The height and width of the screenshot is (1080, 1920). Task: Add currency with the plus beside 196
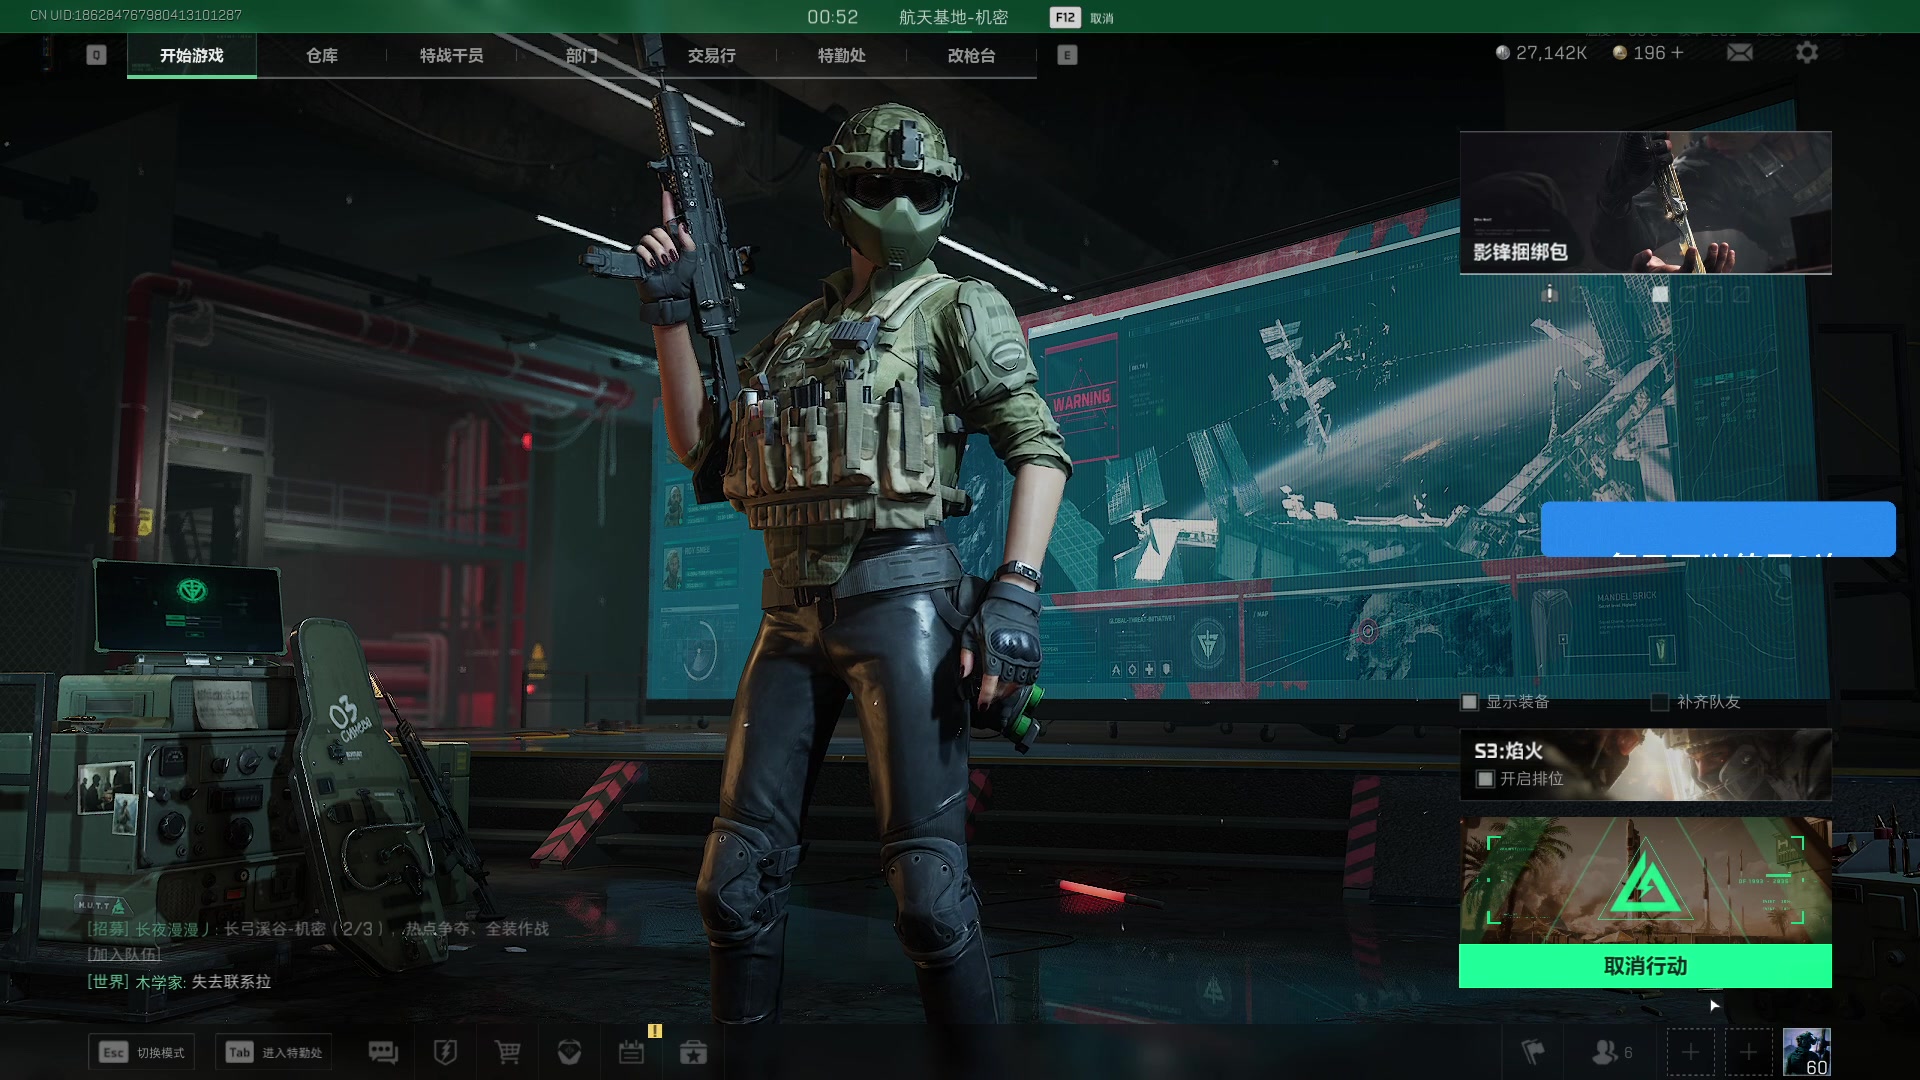1678,53
